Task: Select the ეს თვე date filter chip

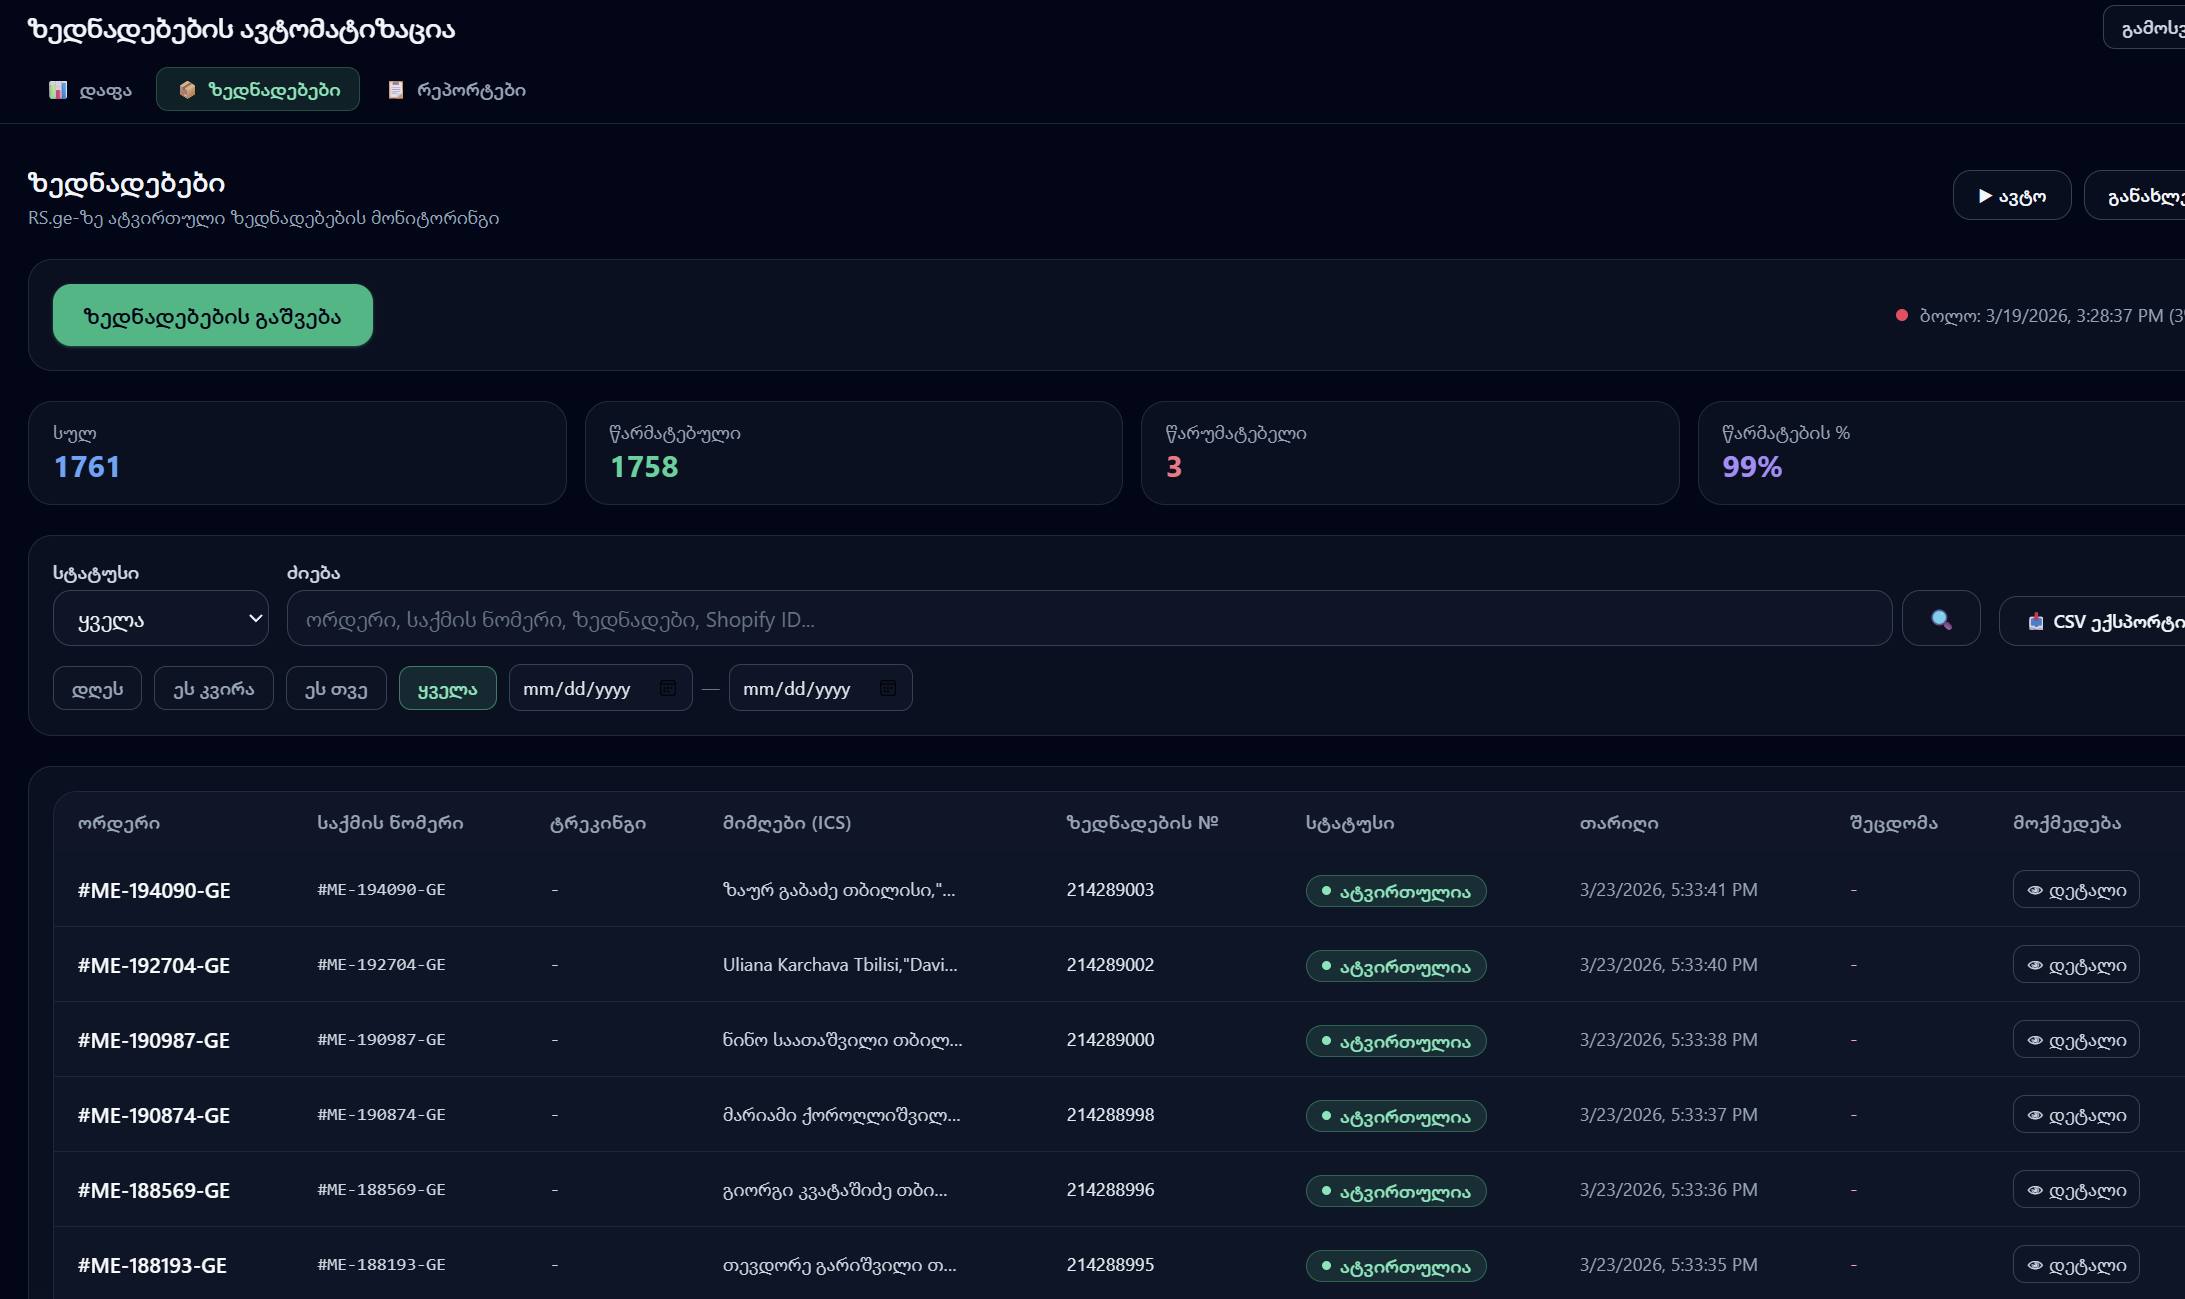Action: [x=336, y=688]
